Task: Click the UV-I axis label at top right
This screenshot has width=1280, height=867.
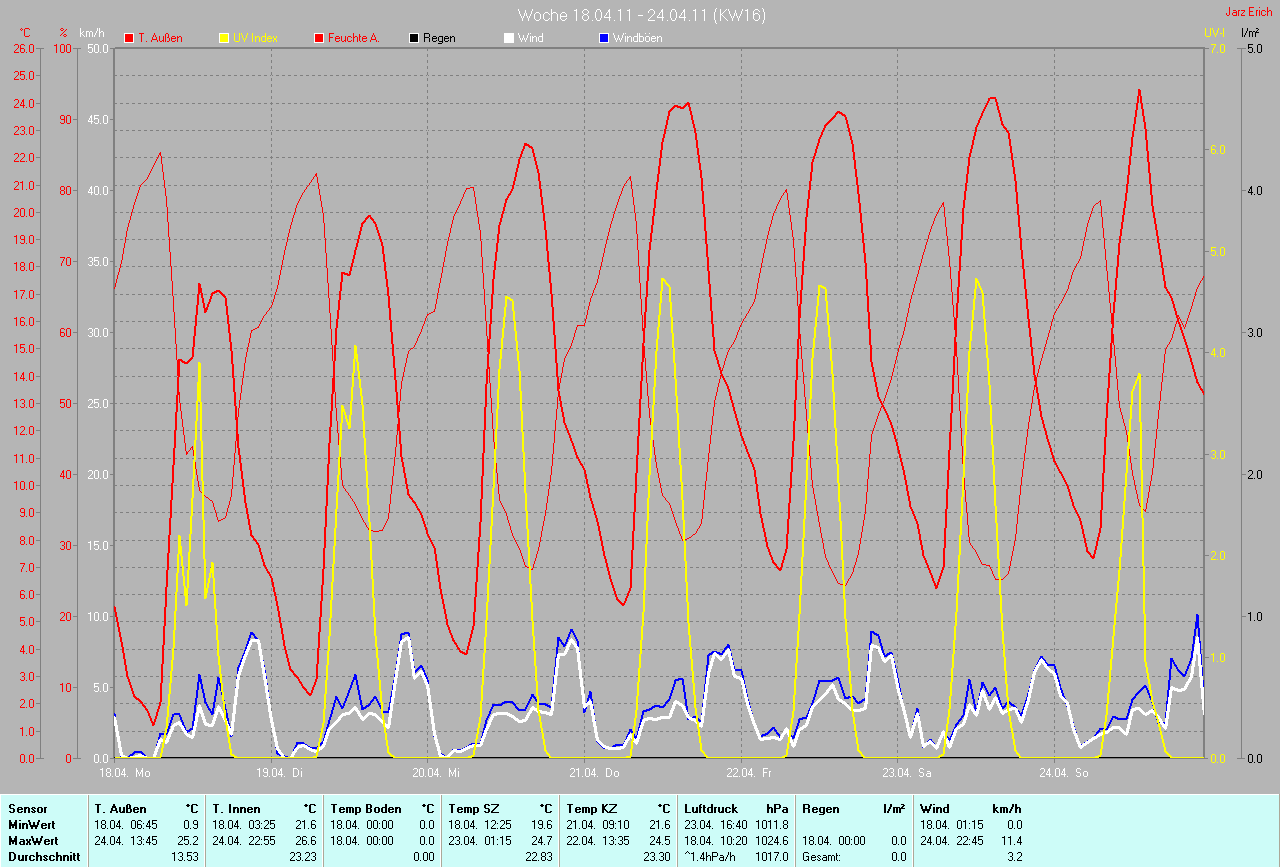Action: click(x=1214, y=33)
